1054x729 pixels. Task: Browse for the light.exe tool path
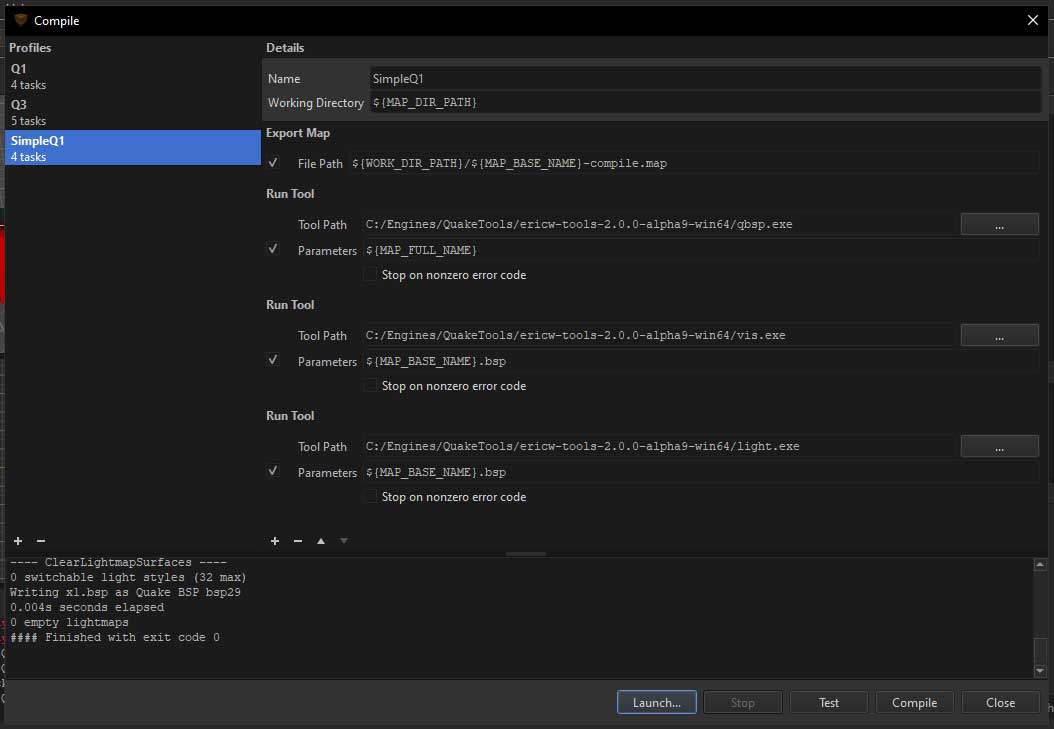(1000, 446)
